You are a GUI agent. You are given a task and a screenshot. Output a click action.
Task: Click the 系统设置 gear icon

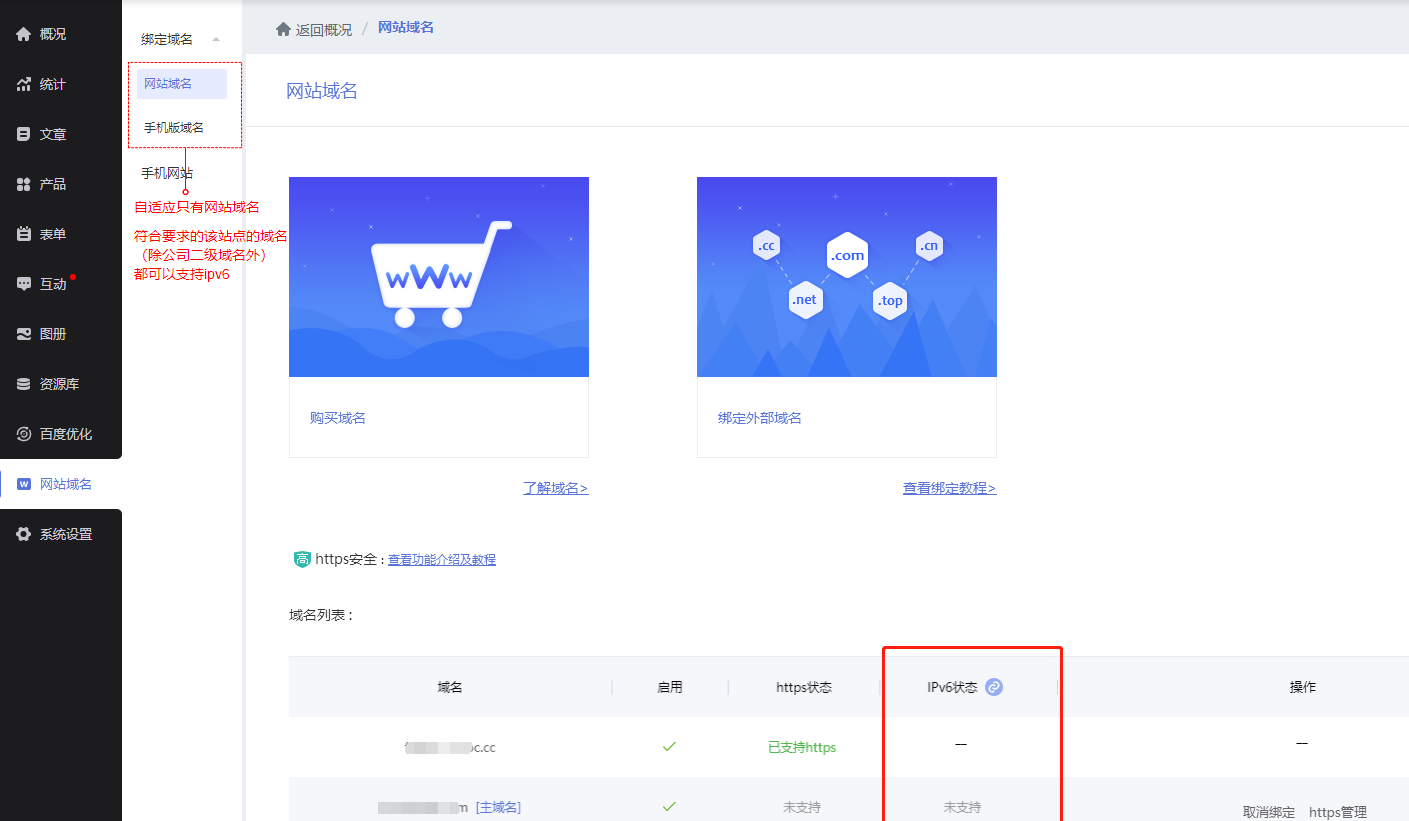24,534
